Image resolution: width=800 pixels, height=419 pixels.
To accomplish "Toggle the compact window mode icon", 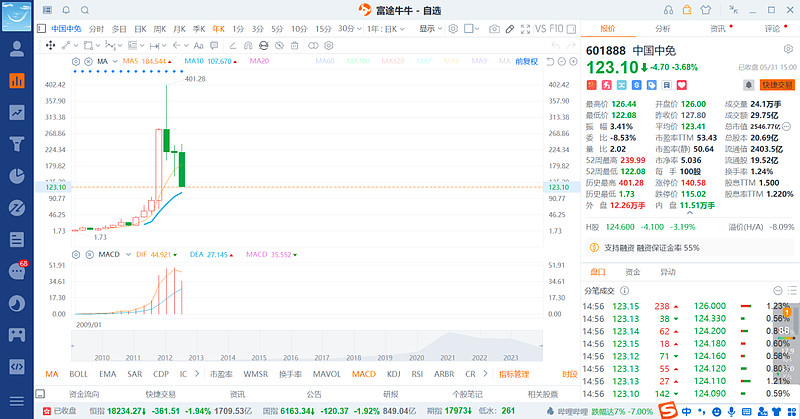I will coord(734,10).
